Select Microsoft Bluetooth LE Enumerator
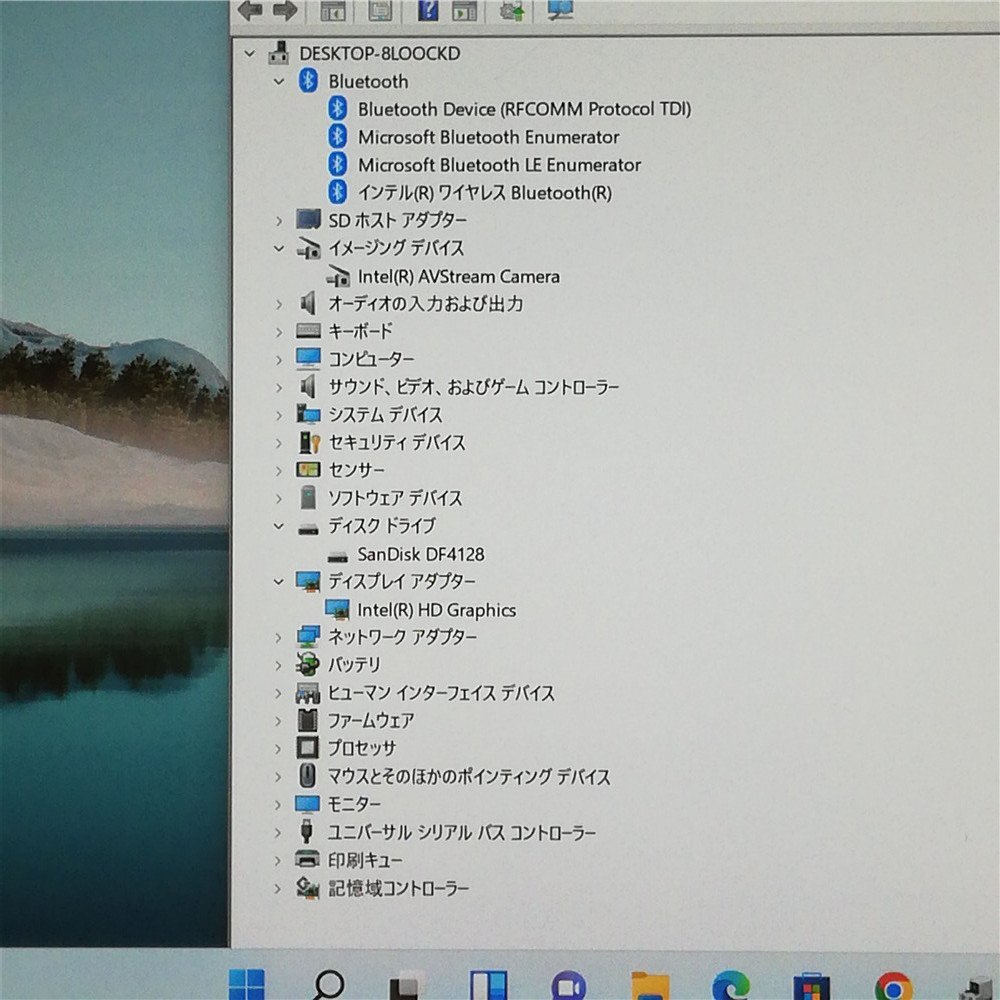Viewport: 1000px width, 1000px height. pyautogui.click(x=499, y=165)
